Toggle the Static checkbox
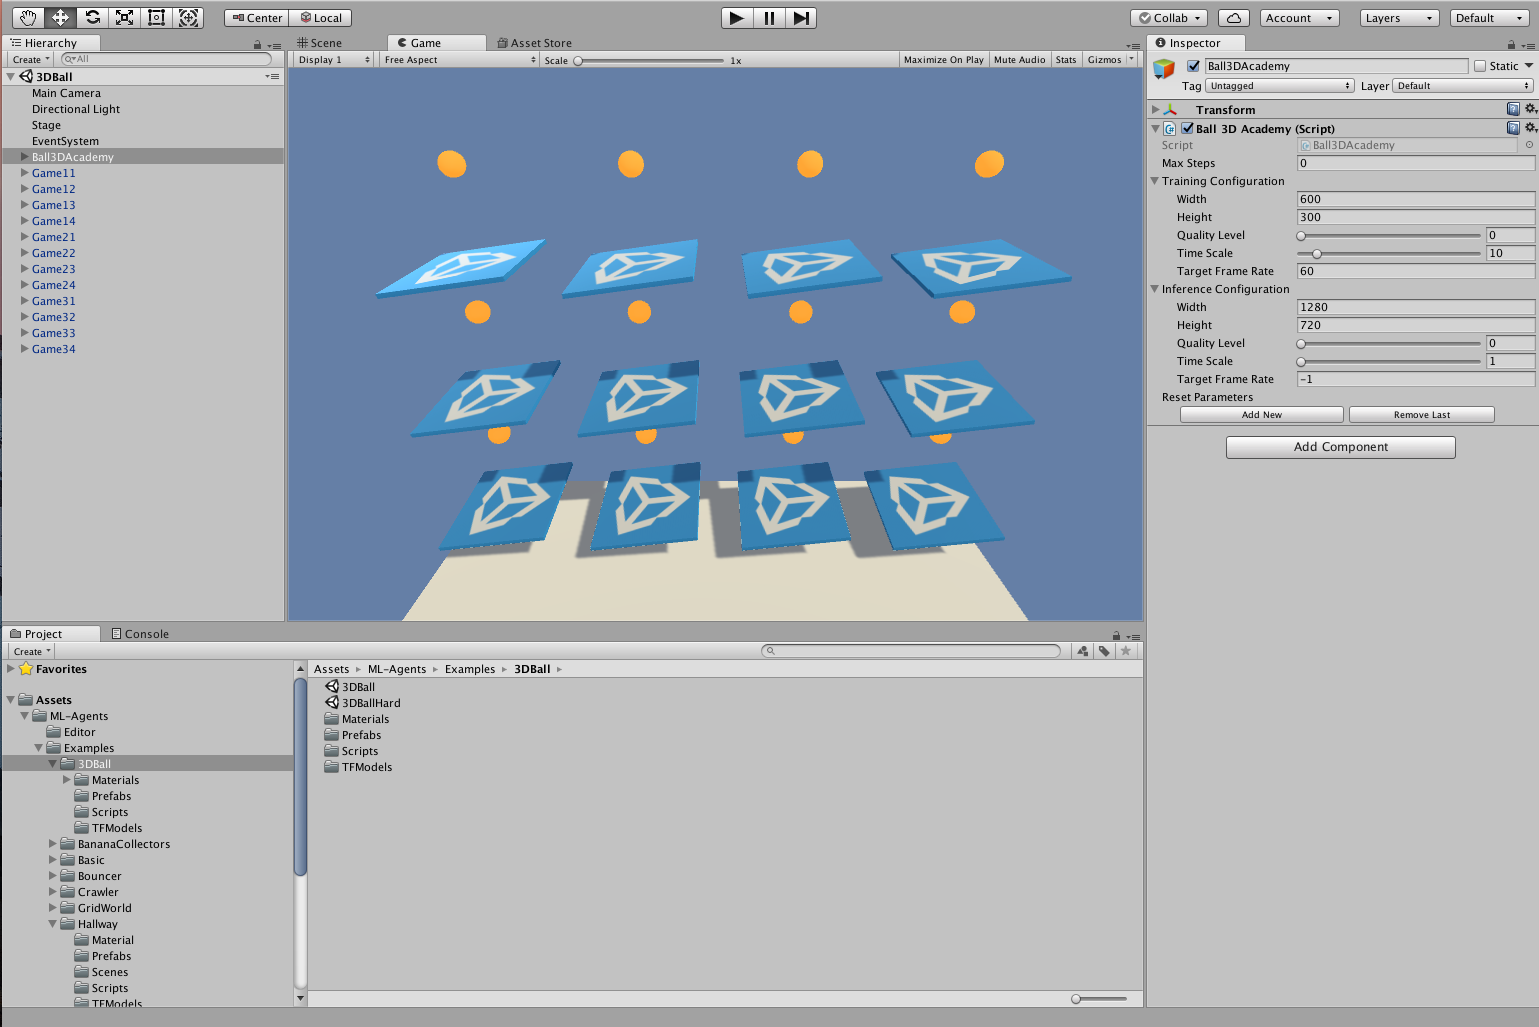Viewport: 1539px width, 1027px height. pos(1480,66)
